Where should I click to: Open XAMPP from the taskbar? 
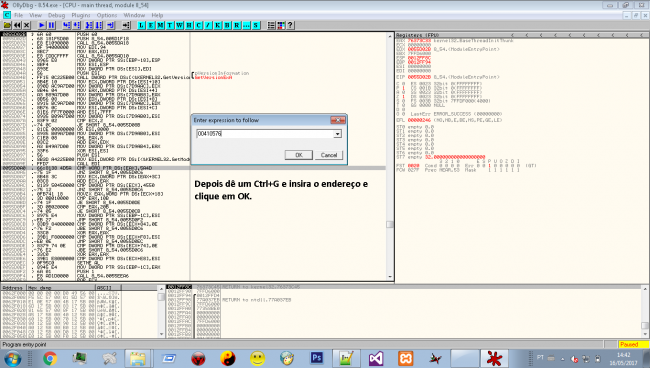[405, 358]
